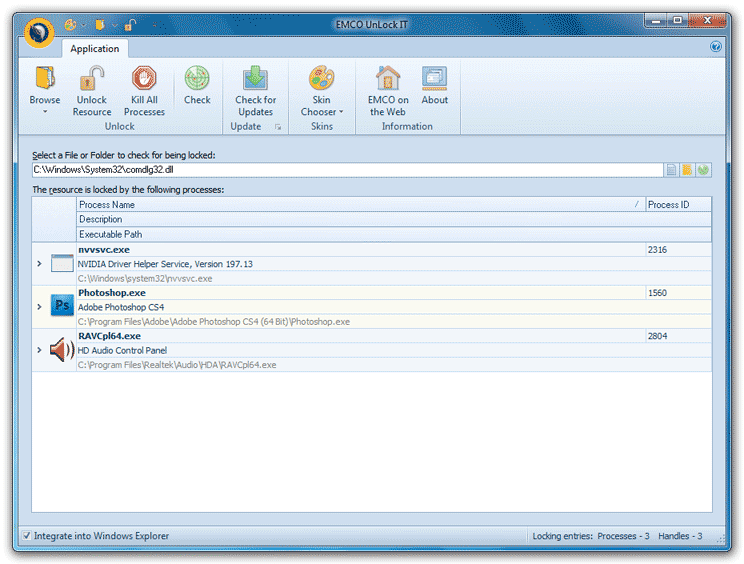The image size is (744, 564).
Task: Open the Browse button dropdown arrow in ribbon
Action: point(45,112)
